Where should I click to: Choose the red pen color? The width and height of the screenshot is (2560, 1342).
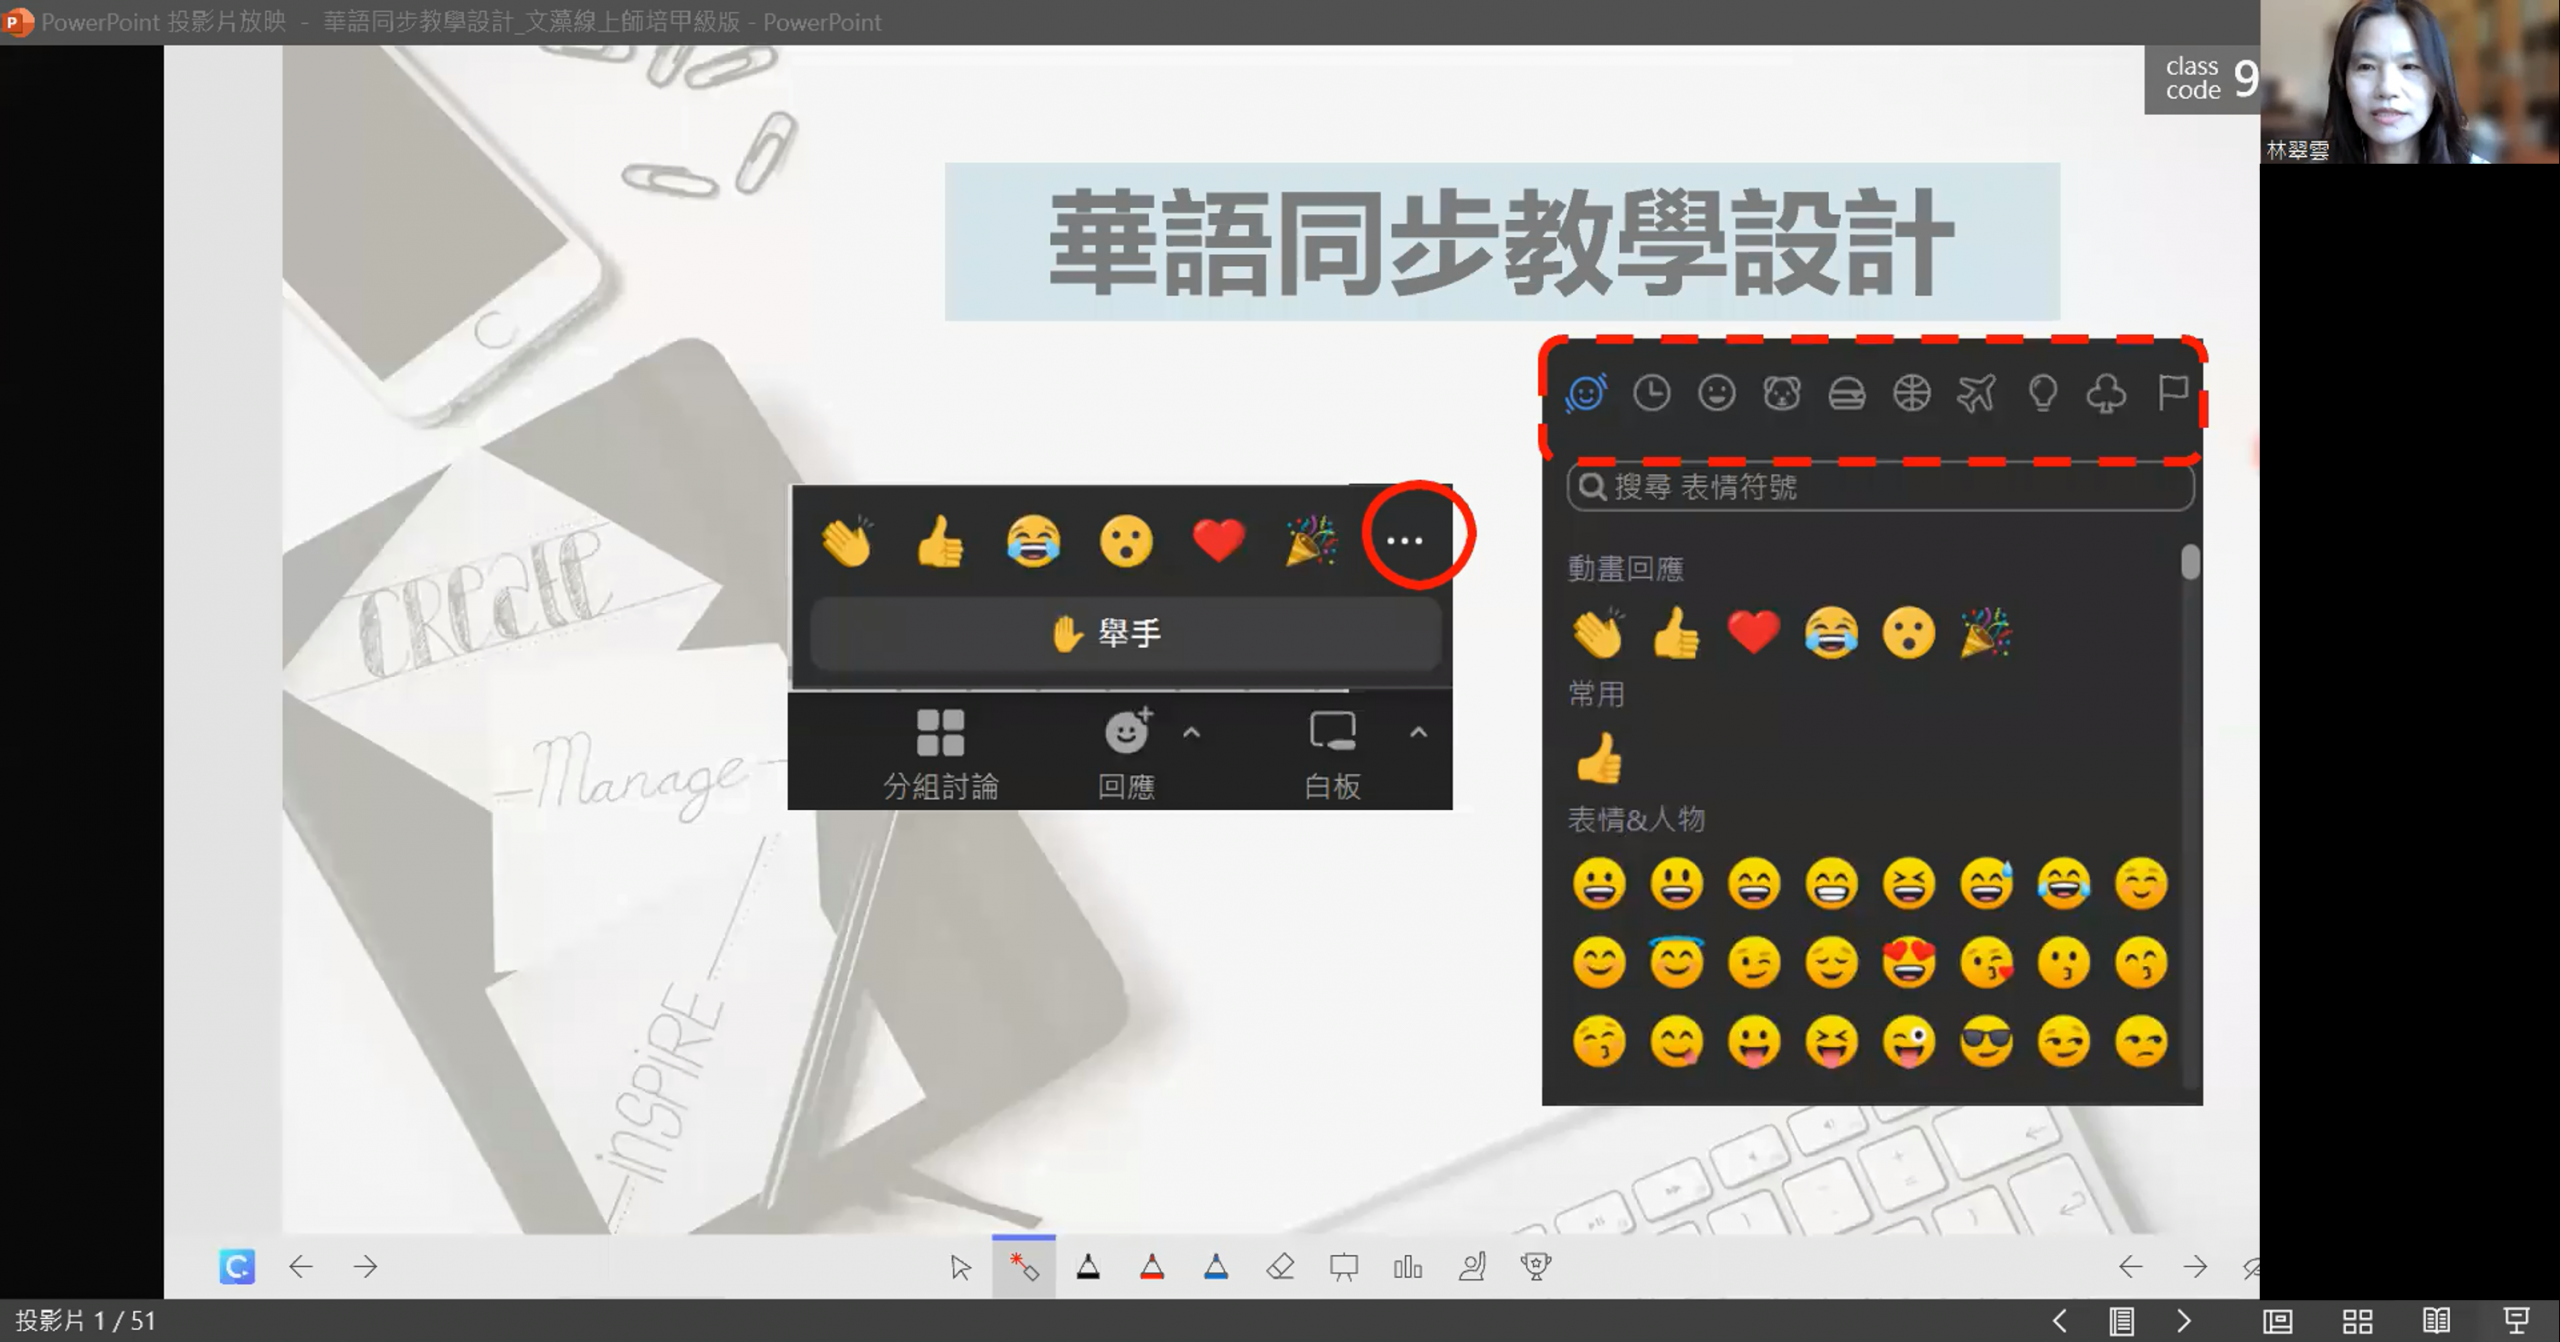(1152, 1267)
